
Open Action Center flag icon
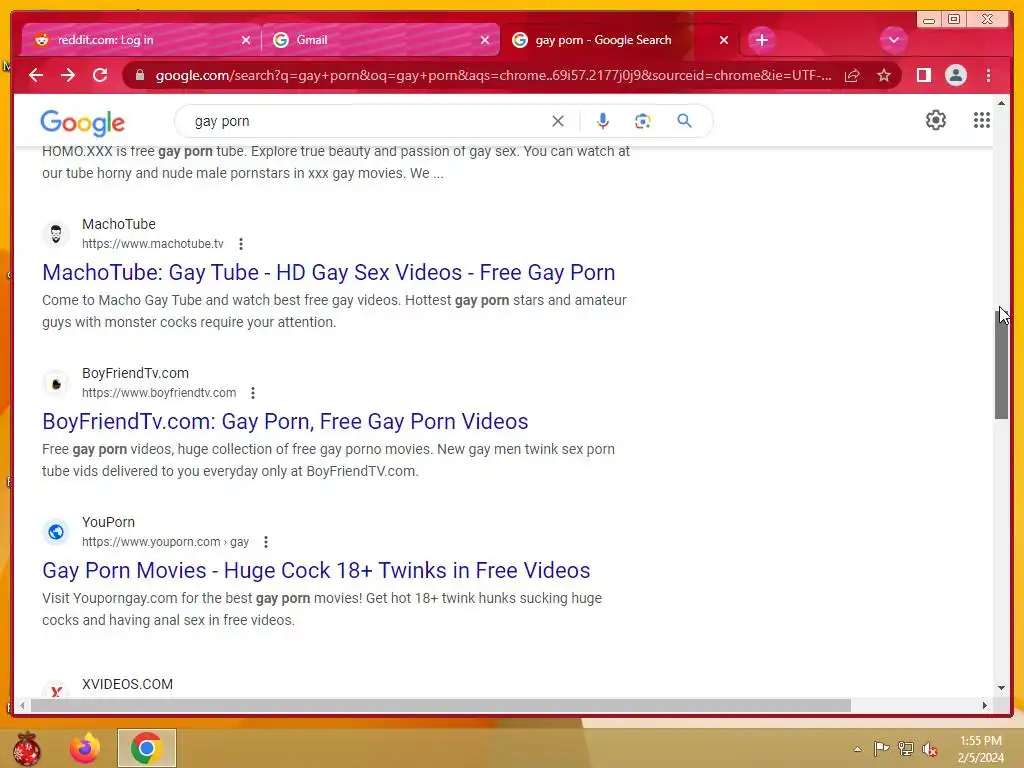pyautogui.click(x=881, y=748)
